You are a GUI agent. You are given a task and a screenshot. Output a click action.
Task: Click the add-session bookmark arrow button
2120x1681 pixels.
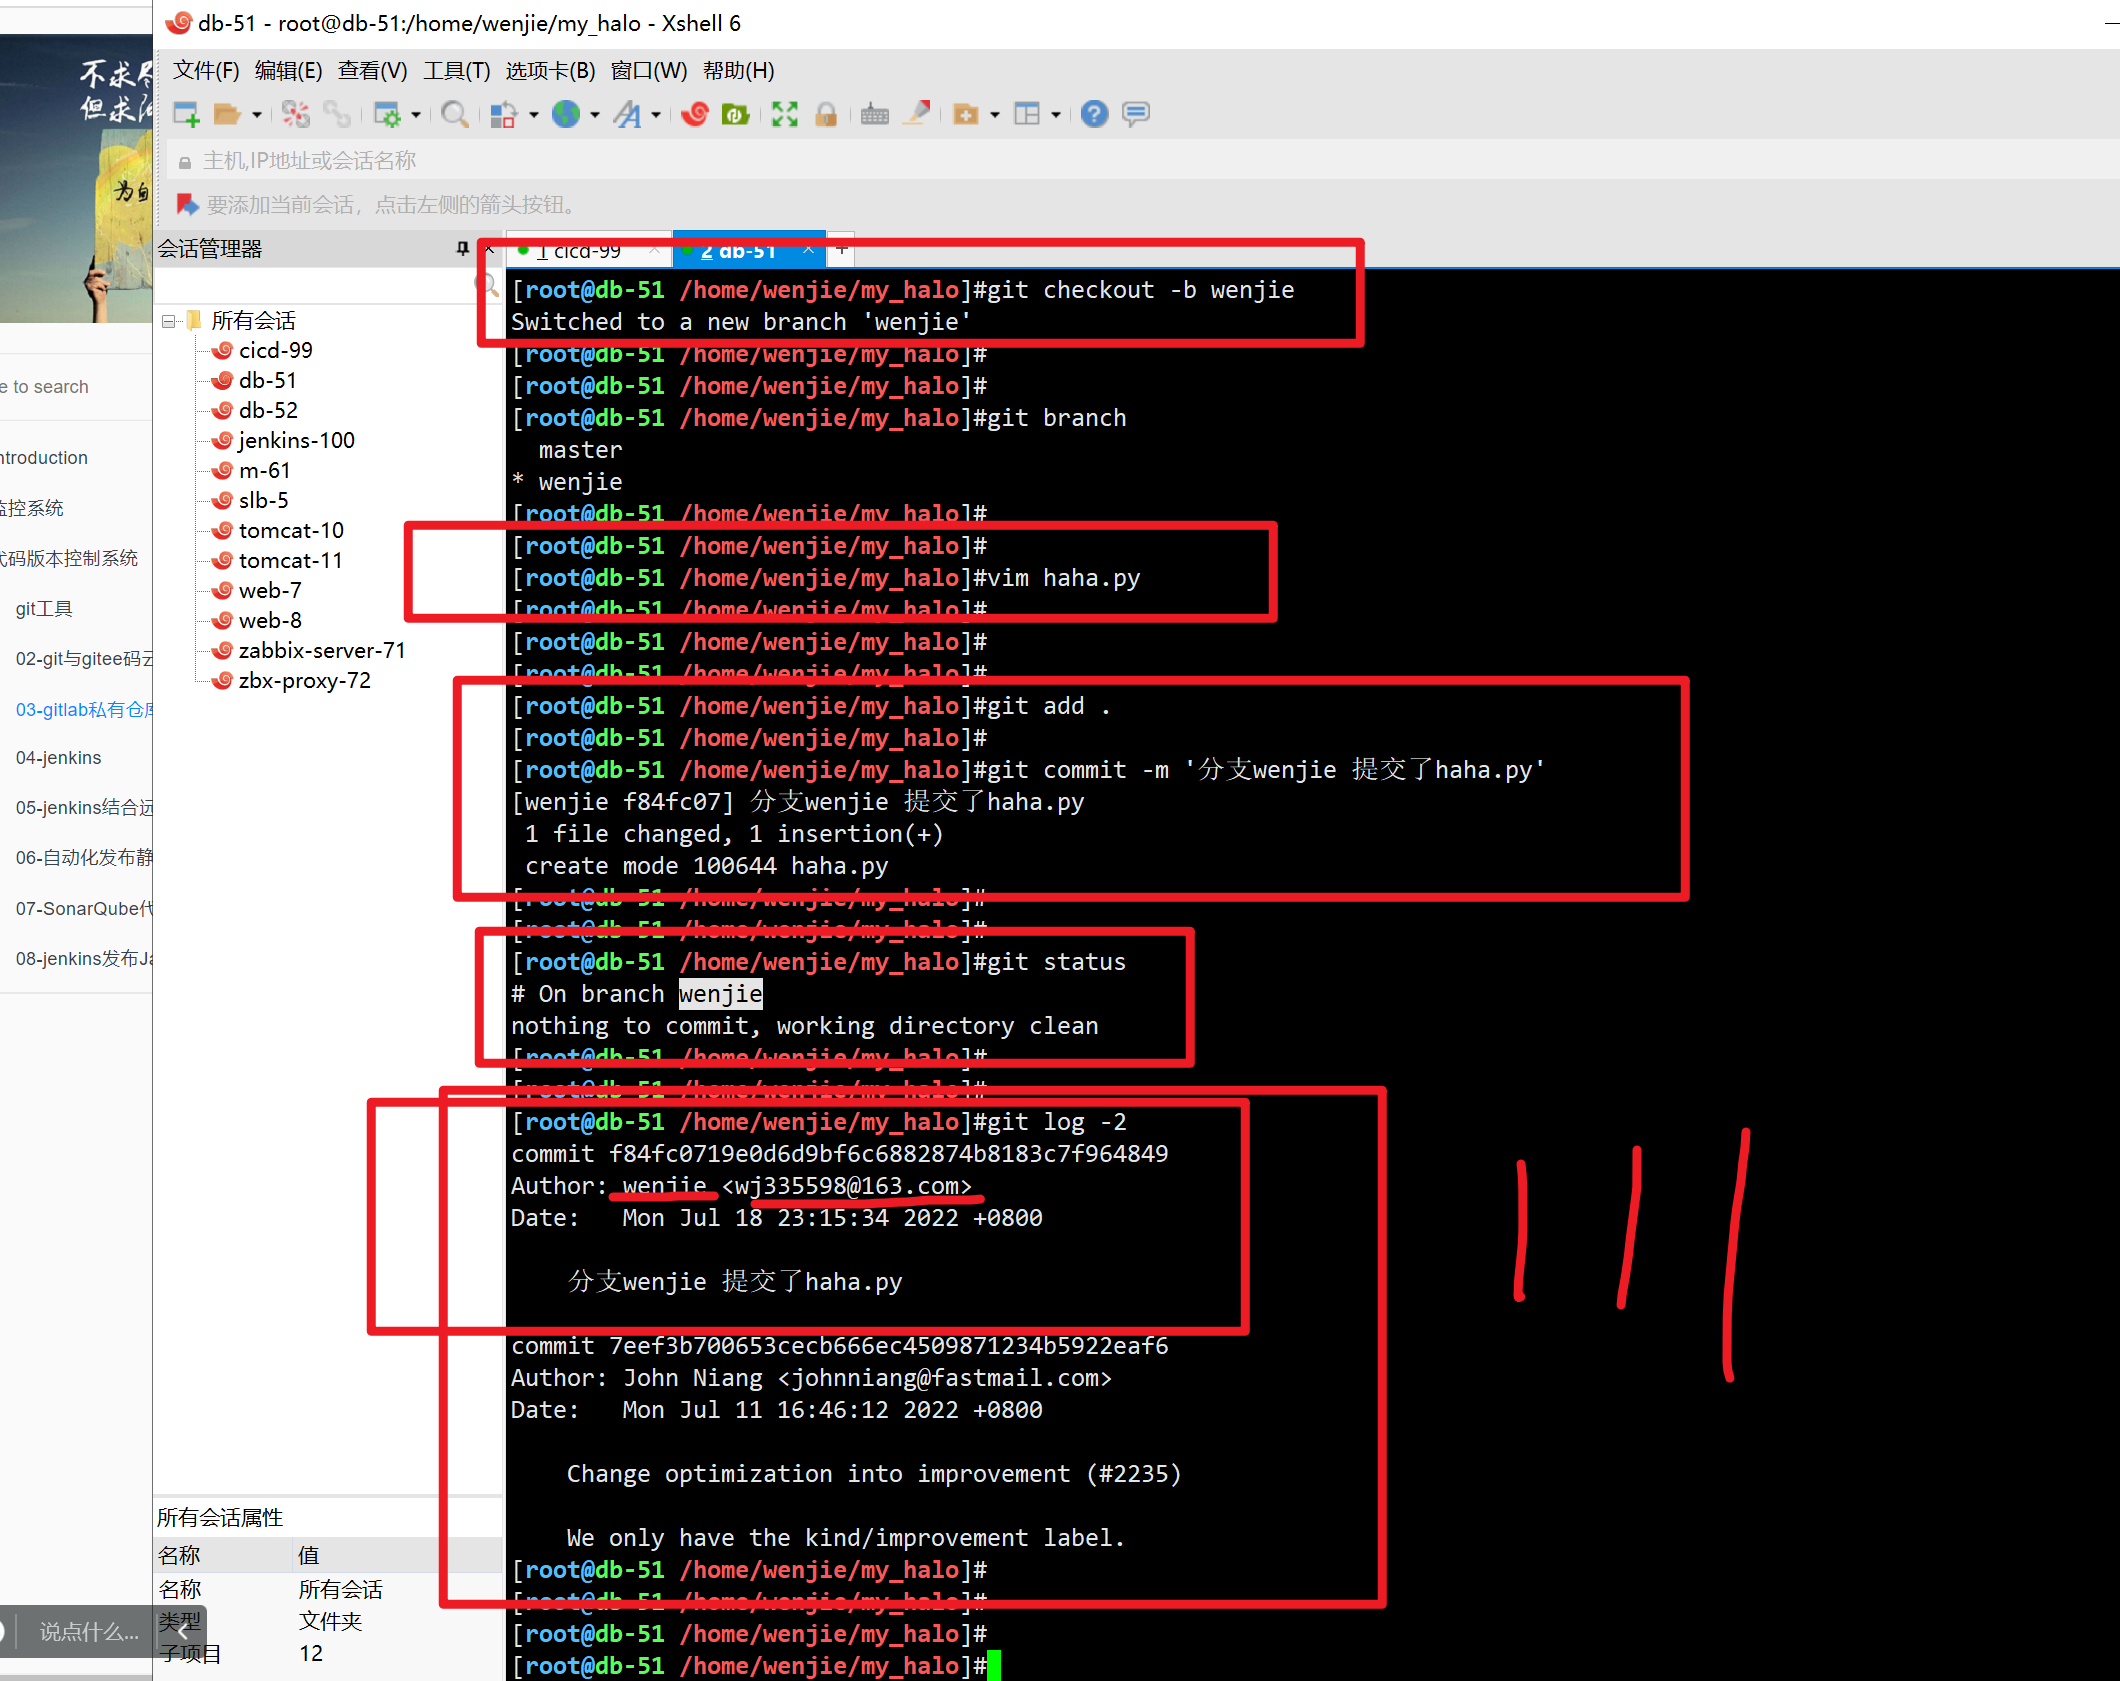click(x=187, y=204)
